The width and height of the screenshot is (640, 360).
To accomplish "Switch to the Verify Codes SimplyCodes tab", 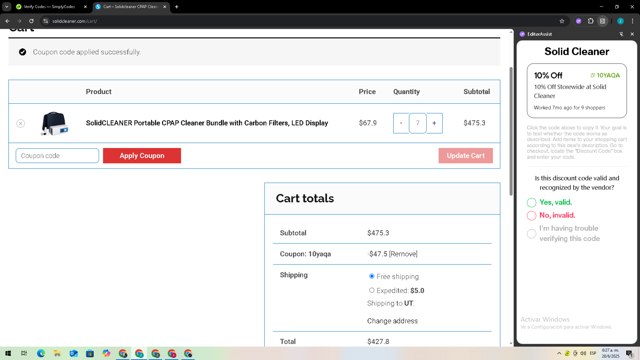I will tap(49, 7).
